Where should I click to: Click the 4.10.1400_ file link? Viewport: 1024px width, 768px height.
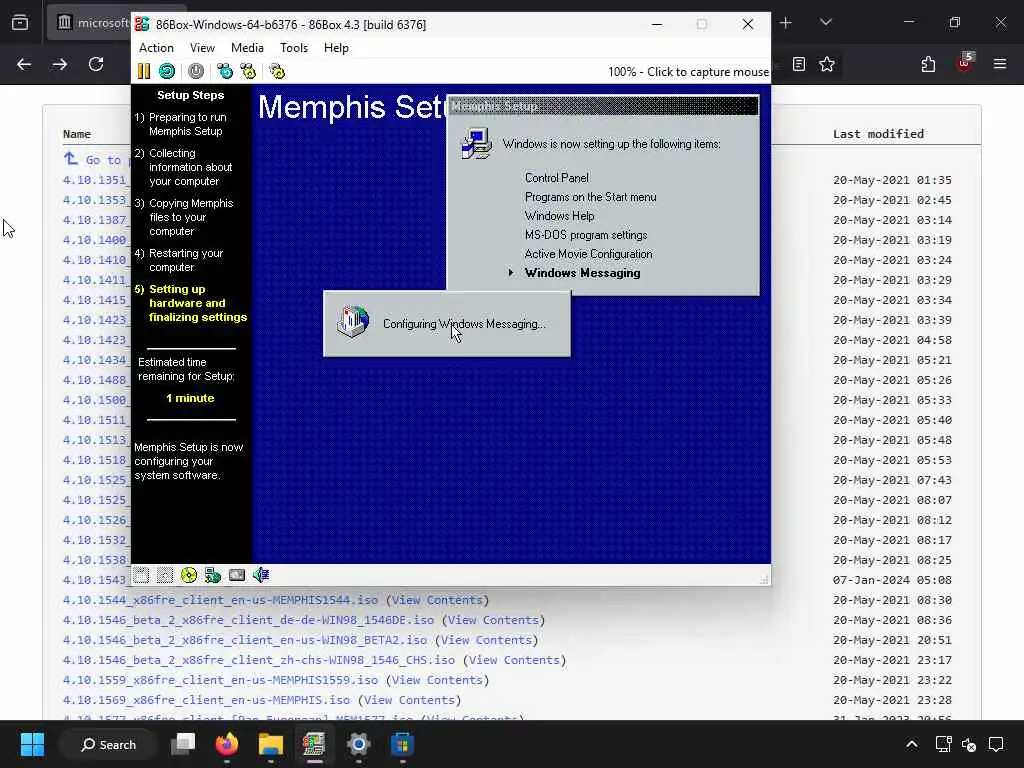(x=96, y=240)
